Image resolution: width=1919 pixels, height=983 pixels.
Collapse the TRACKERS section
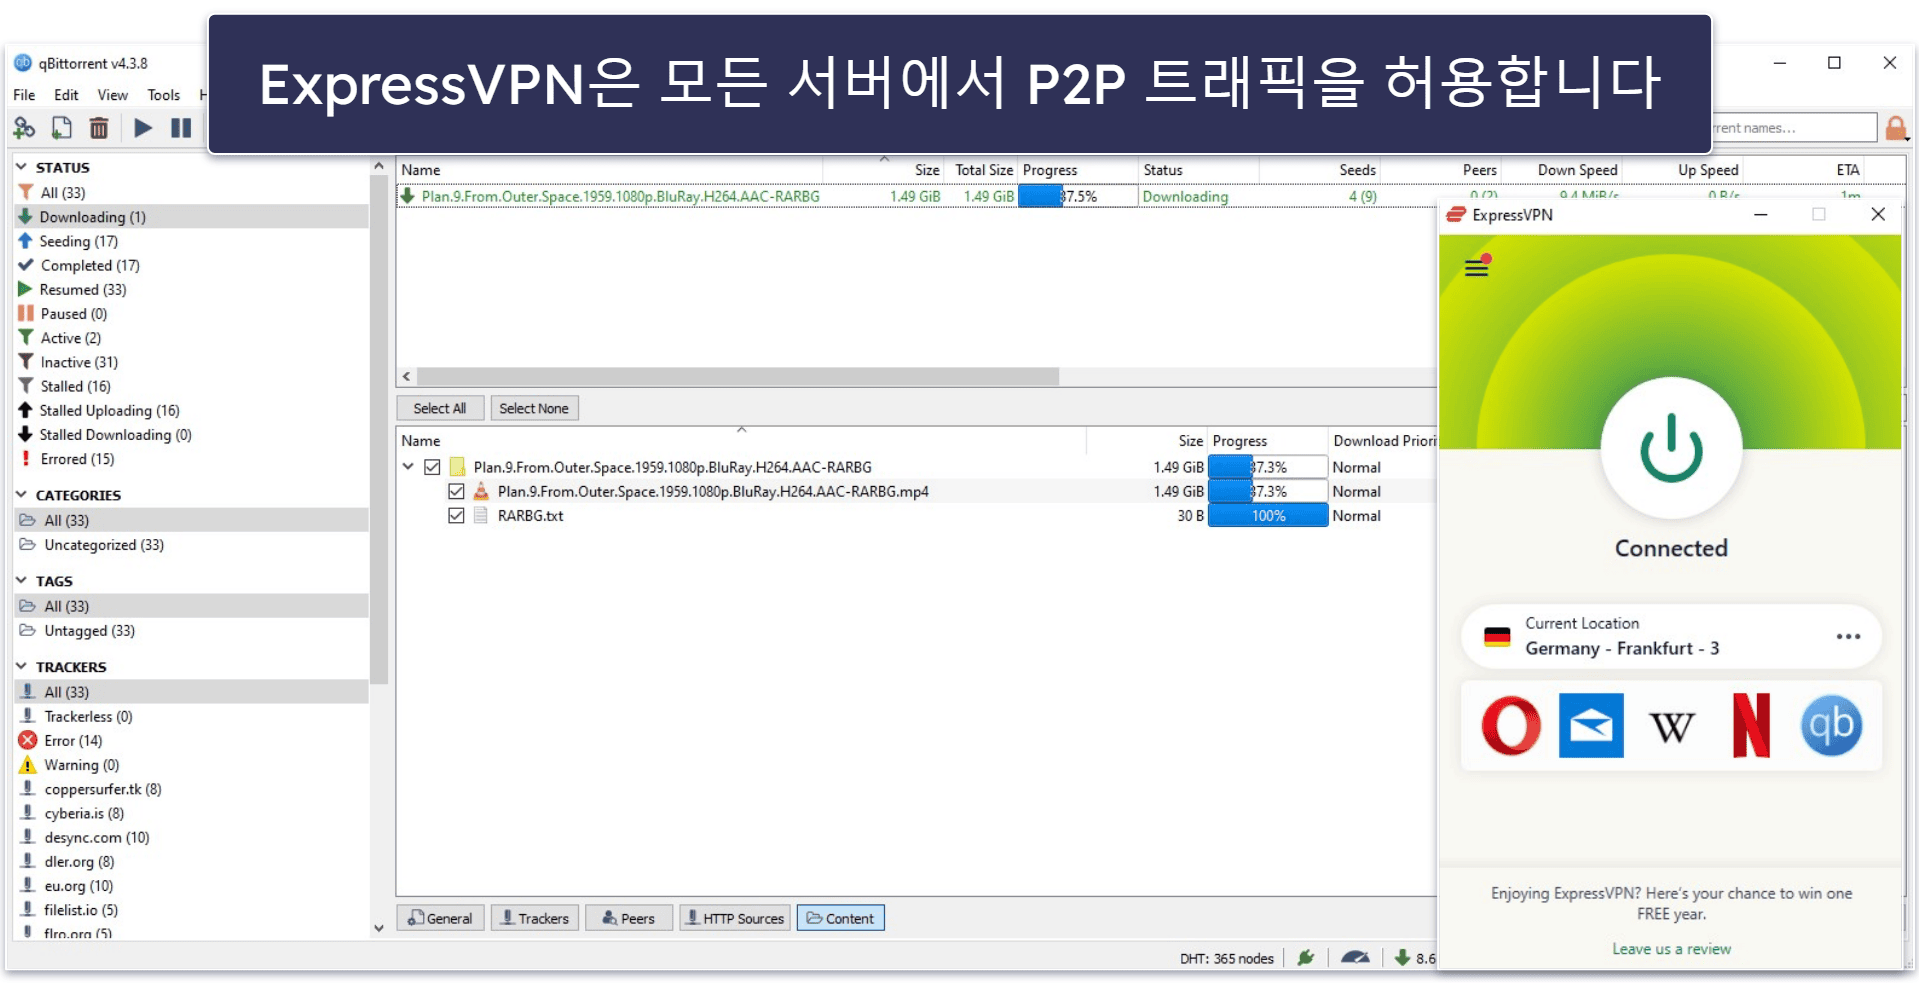coord(21,667)
